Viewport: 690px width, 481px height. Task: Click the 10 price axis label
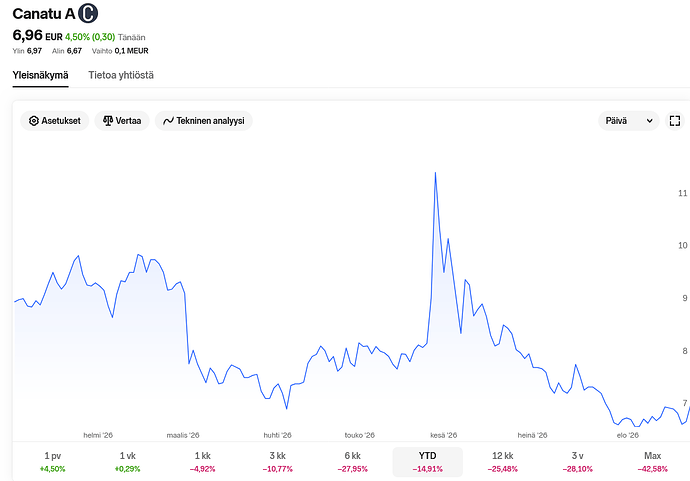683,246
